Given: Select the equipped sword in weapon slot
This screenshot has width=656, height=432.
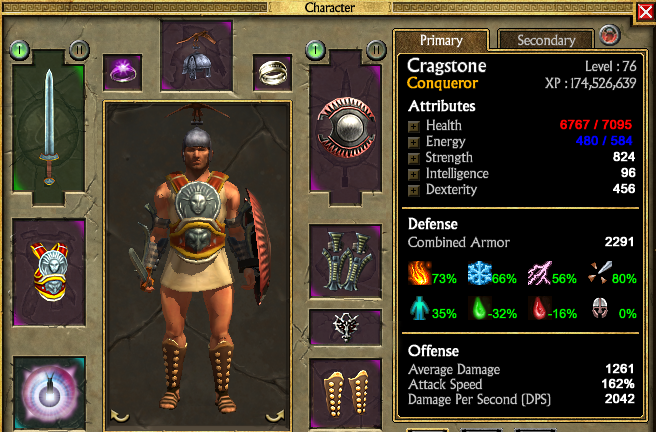Looking at the screenshot, I should pos(49,128).
